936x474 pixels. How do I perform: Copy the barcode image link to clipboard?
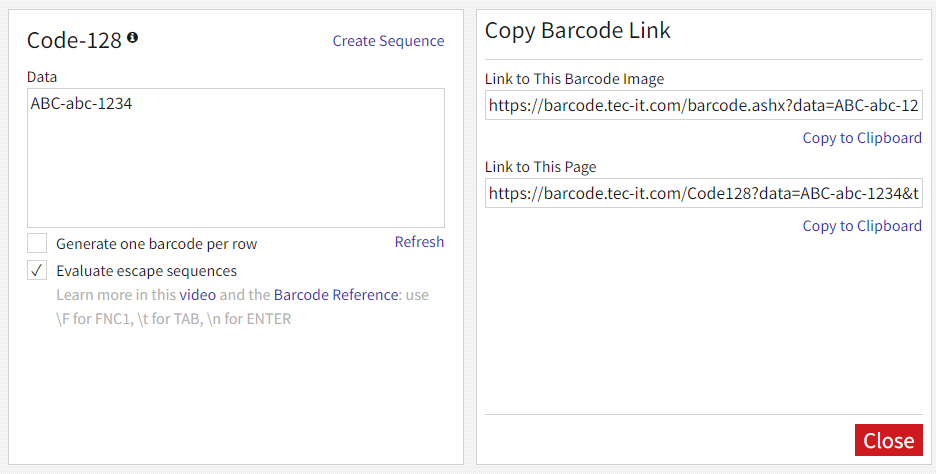(862, 138)
